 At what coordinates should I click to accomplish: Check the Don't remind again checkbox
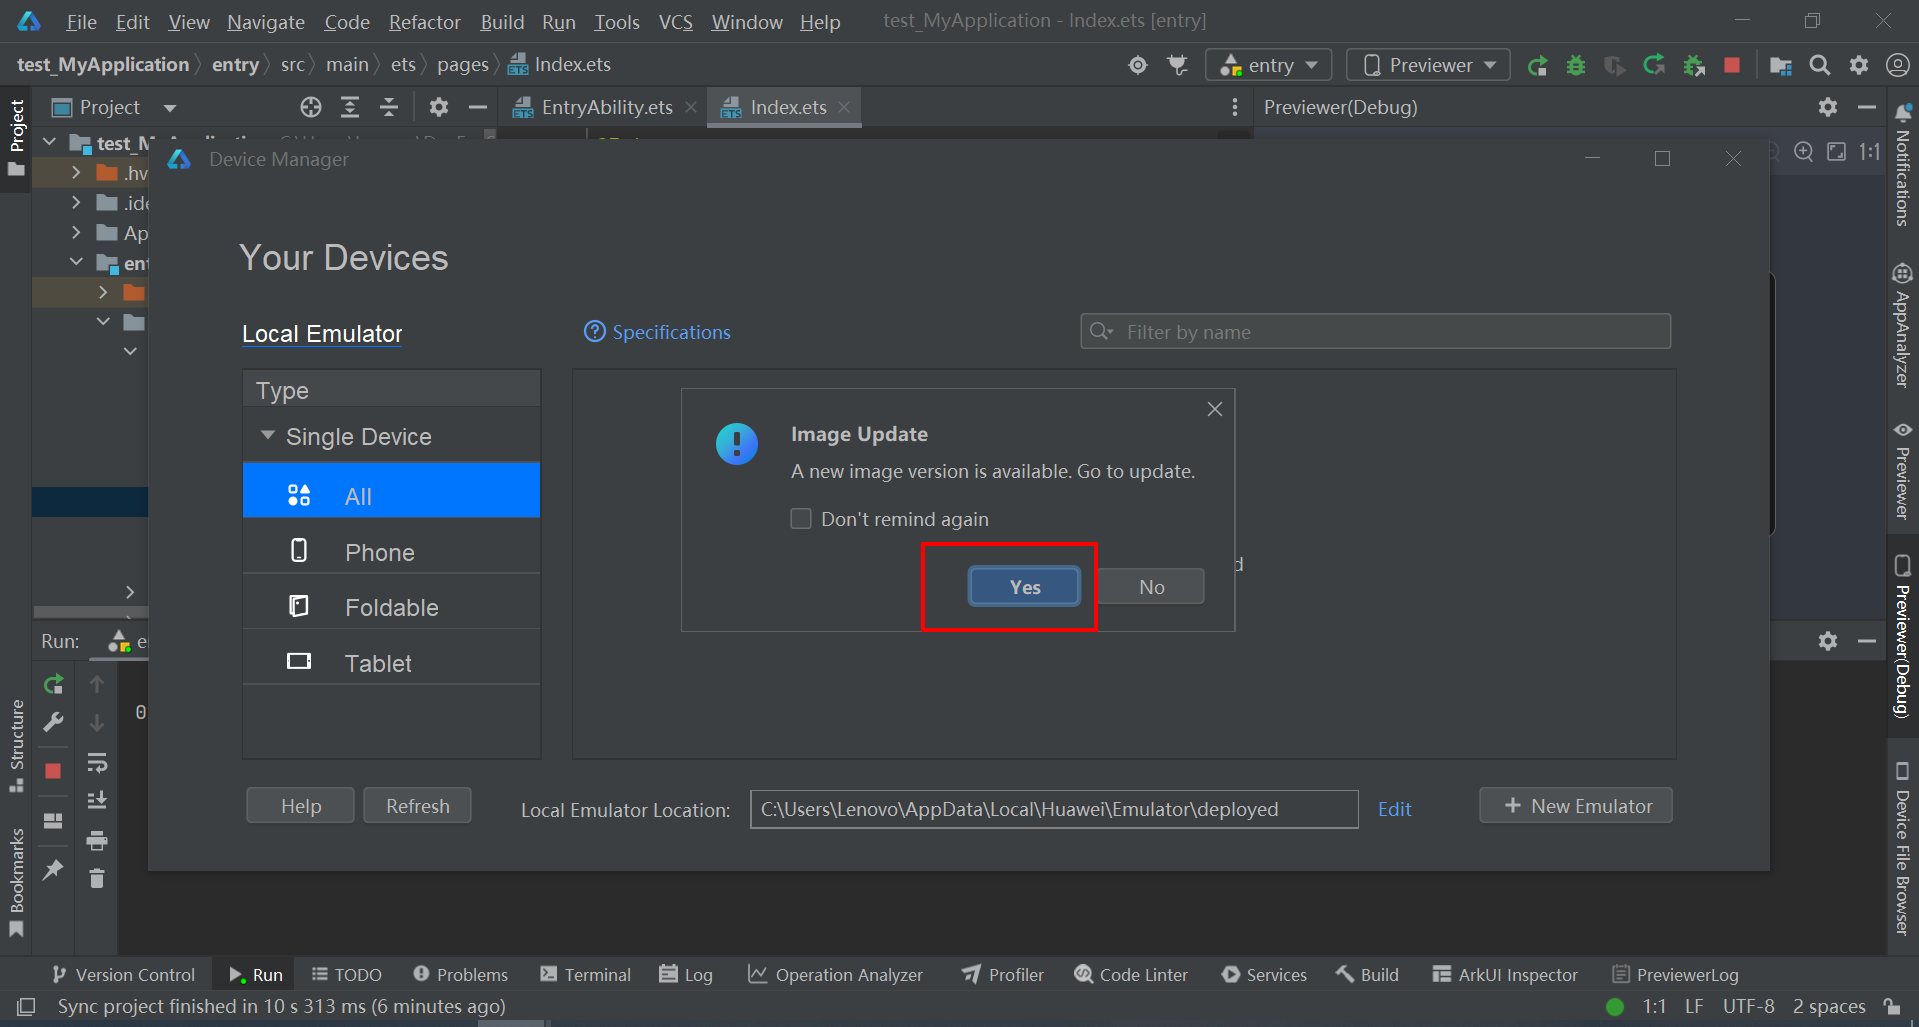coord(801,519)
